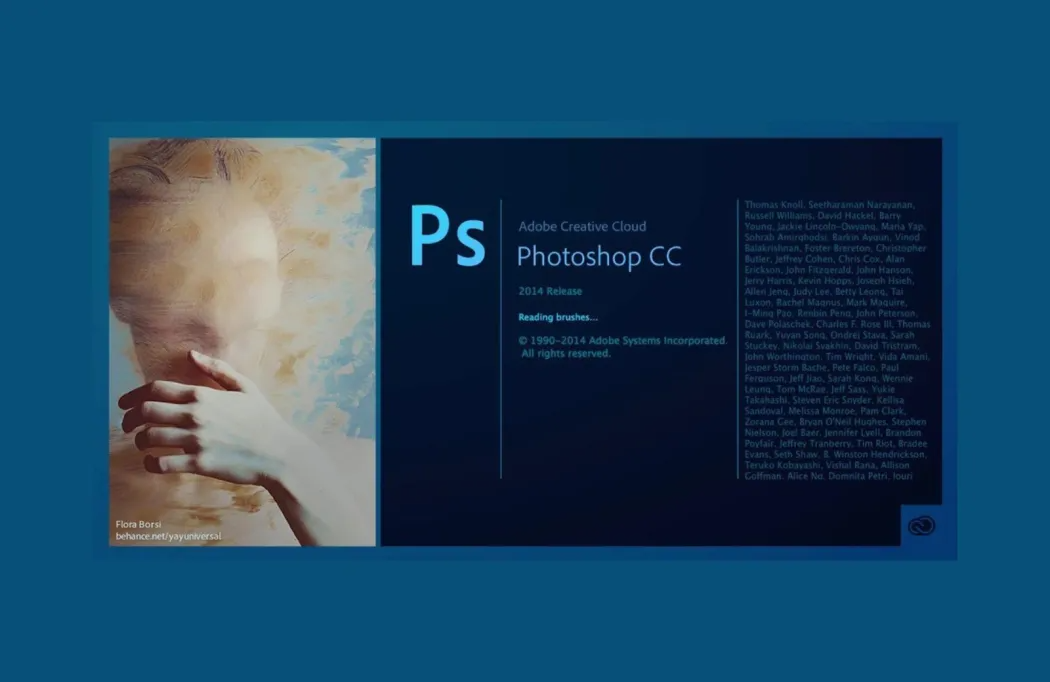The height and width of the screenshot is (682, 1050).
Task: Click "Vida Amani" in the credits
Action: tap(903, 356)
